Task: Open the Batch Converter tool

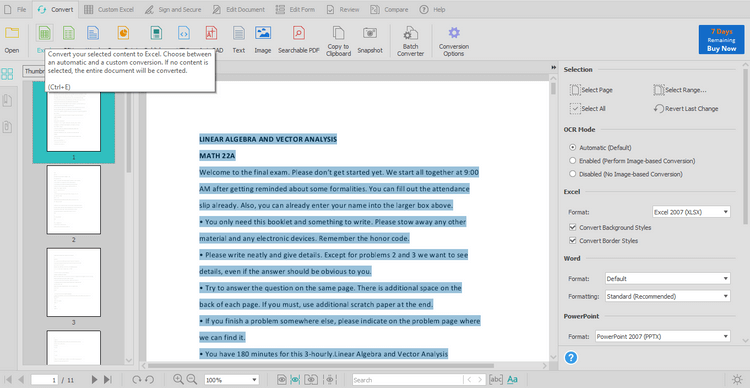Action: coord(410,33)
